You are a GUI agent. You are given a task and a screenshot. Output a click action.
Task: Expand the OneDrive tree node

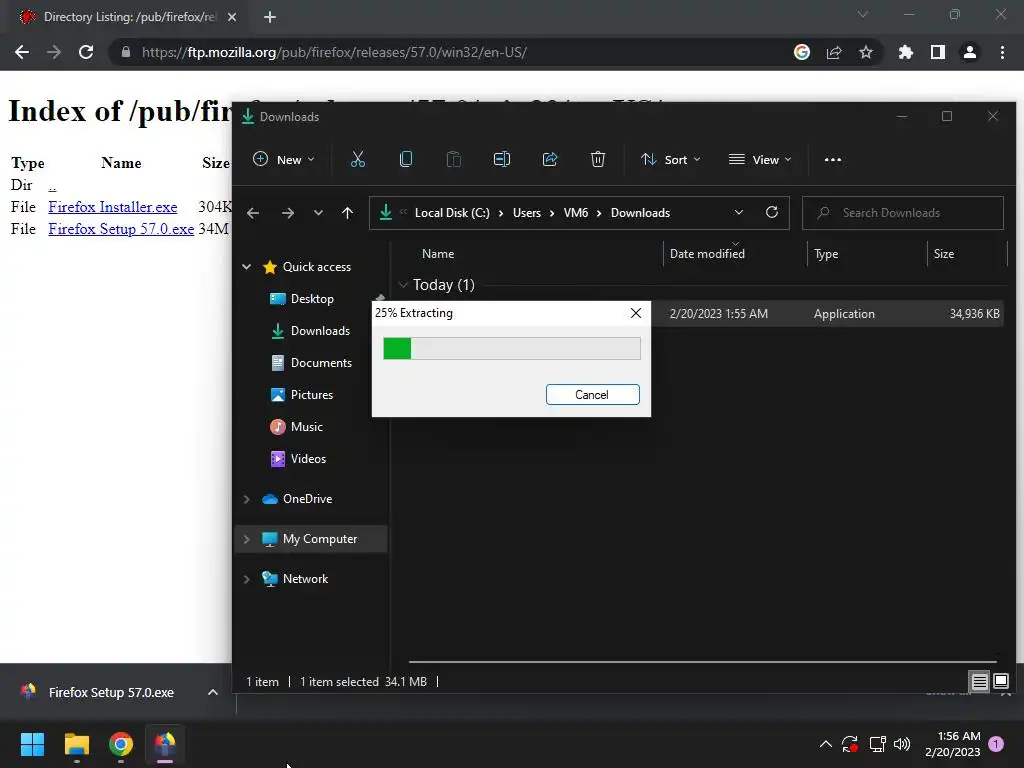coord(247,499)
